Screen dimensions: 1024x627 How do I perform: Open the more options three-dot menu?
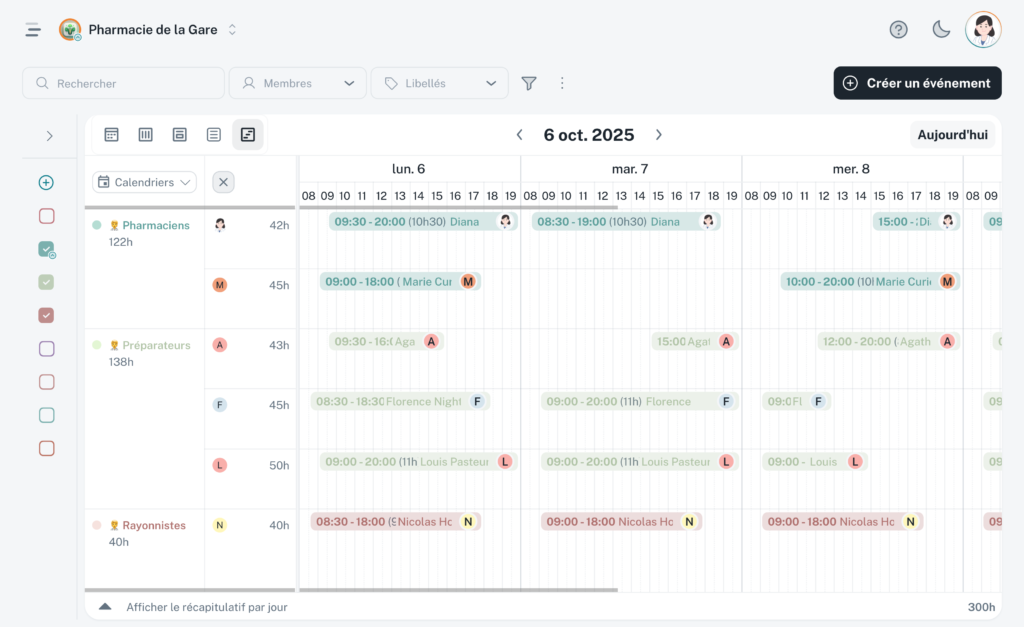tap(562, 83)
